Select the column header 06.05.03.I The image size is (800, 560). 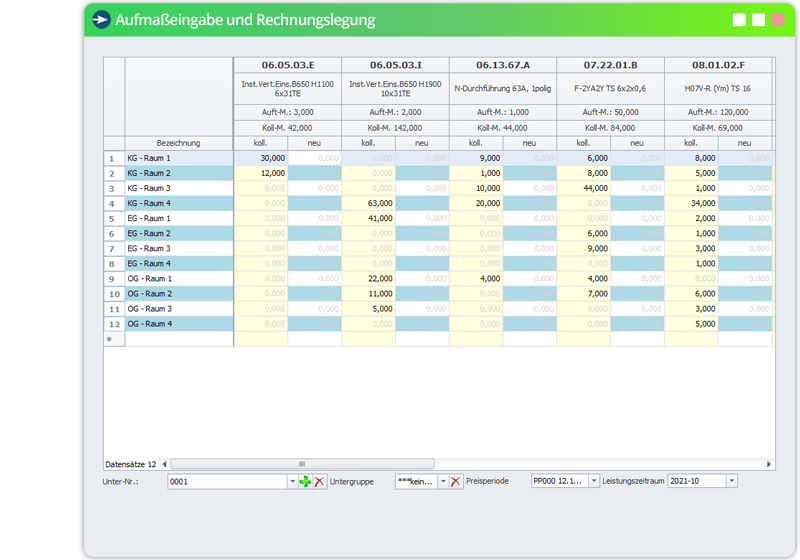pos(395,65)
